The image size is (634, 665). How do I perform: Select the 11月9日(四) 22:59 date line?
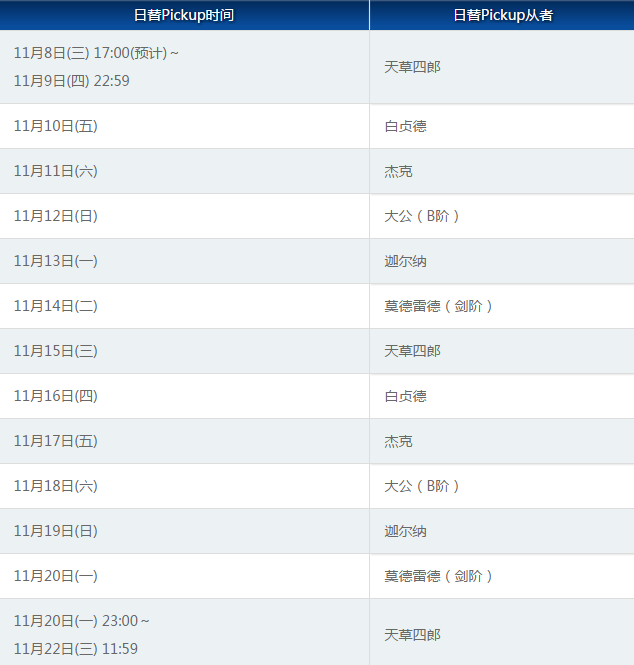(72, 81)
